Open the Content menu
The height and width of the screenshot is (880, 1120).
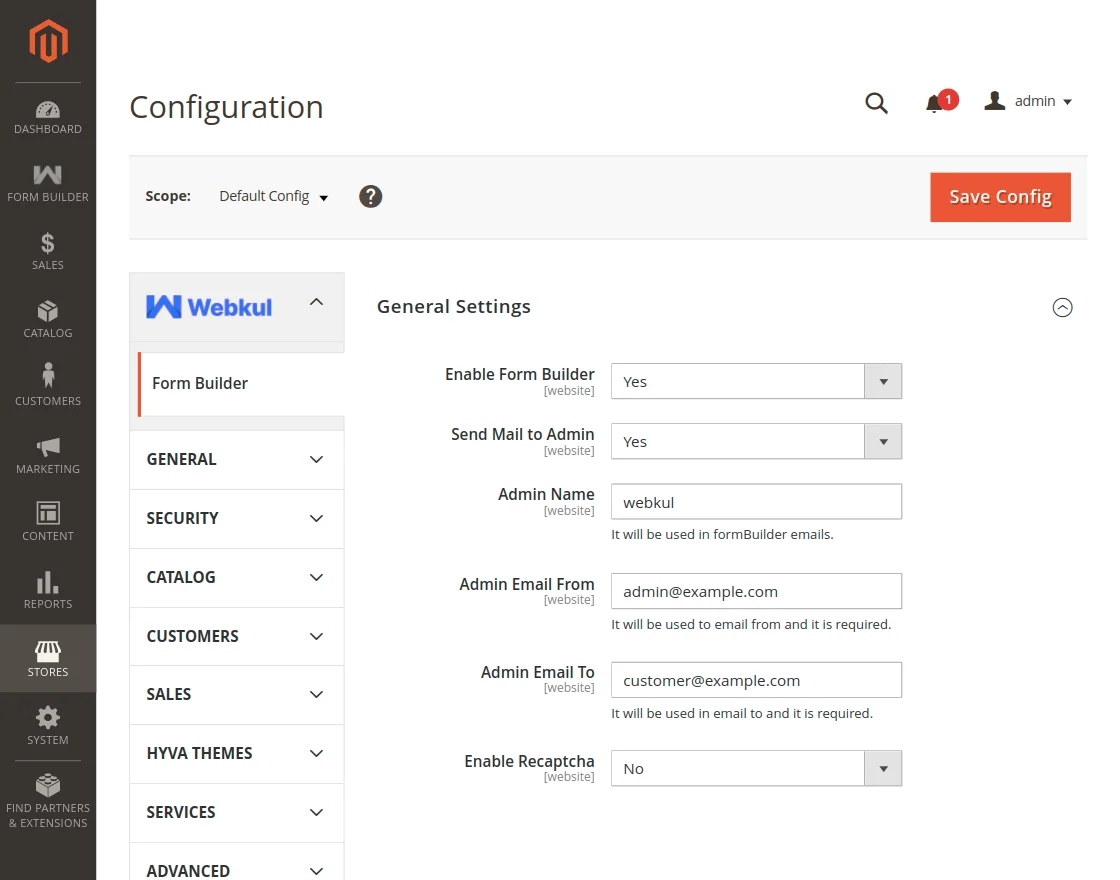click(x=48, y=522)
